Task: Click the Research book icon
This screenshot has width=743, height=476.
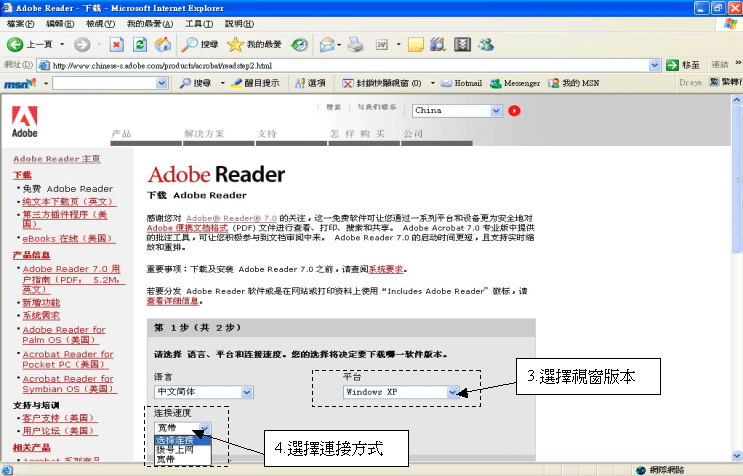Action: (x=438, y=45)
